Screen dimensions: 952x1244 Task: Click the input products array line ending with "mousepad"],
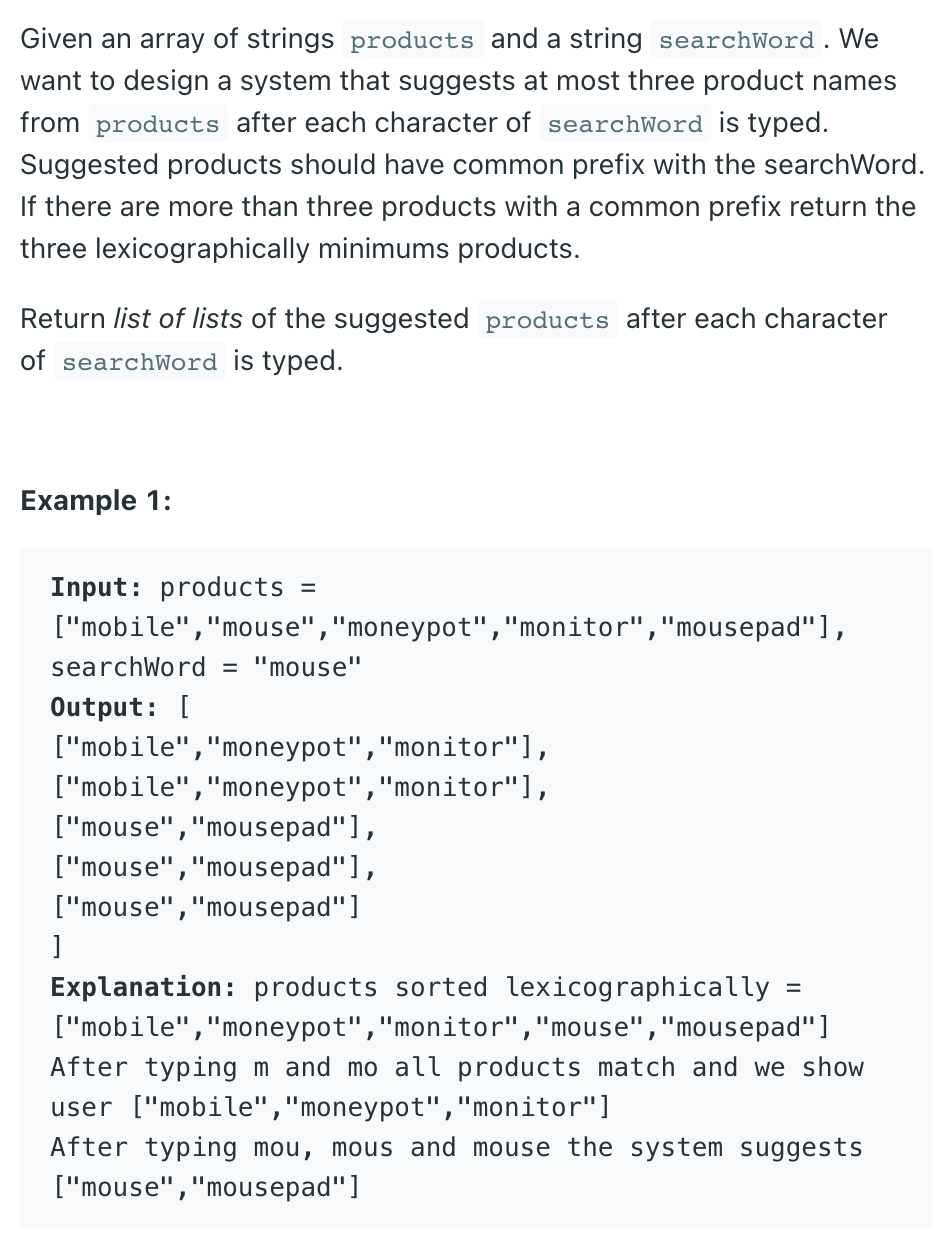pyautogui.click(x=450, y=627)
